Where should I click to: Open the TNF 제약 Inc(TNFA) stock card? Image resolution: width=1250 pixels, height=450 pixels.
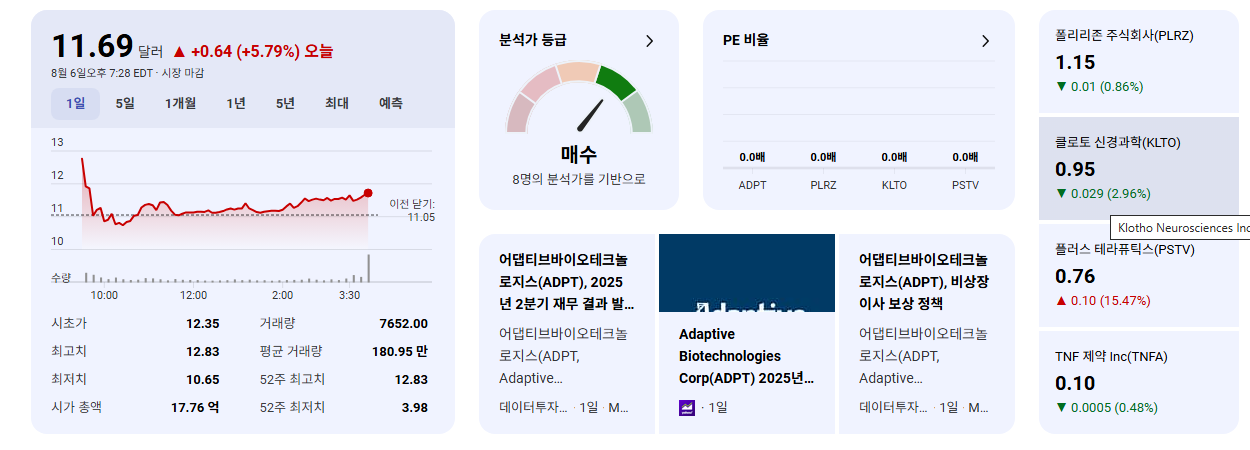click(1139, 382)
